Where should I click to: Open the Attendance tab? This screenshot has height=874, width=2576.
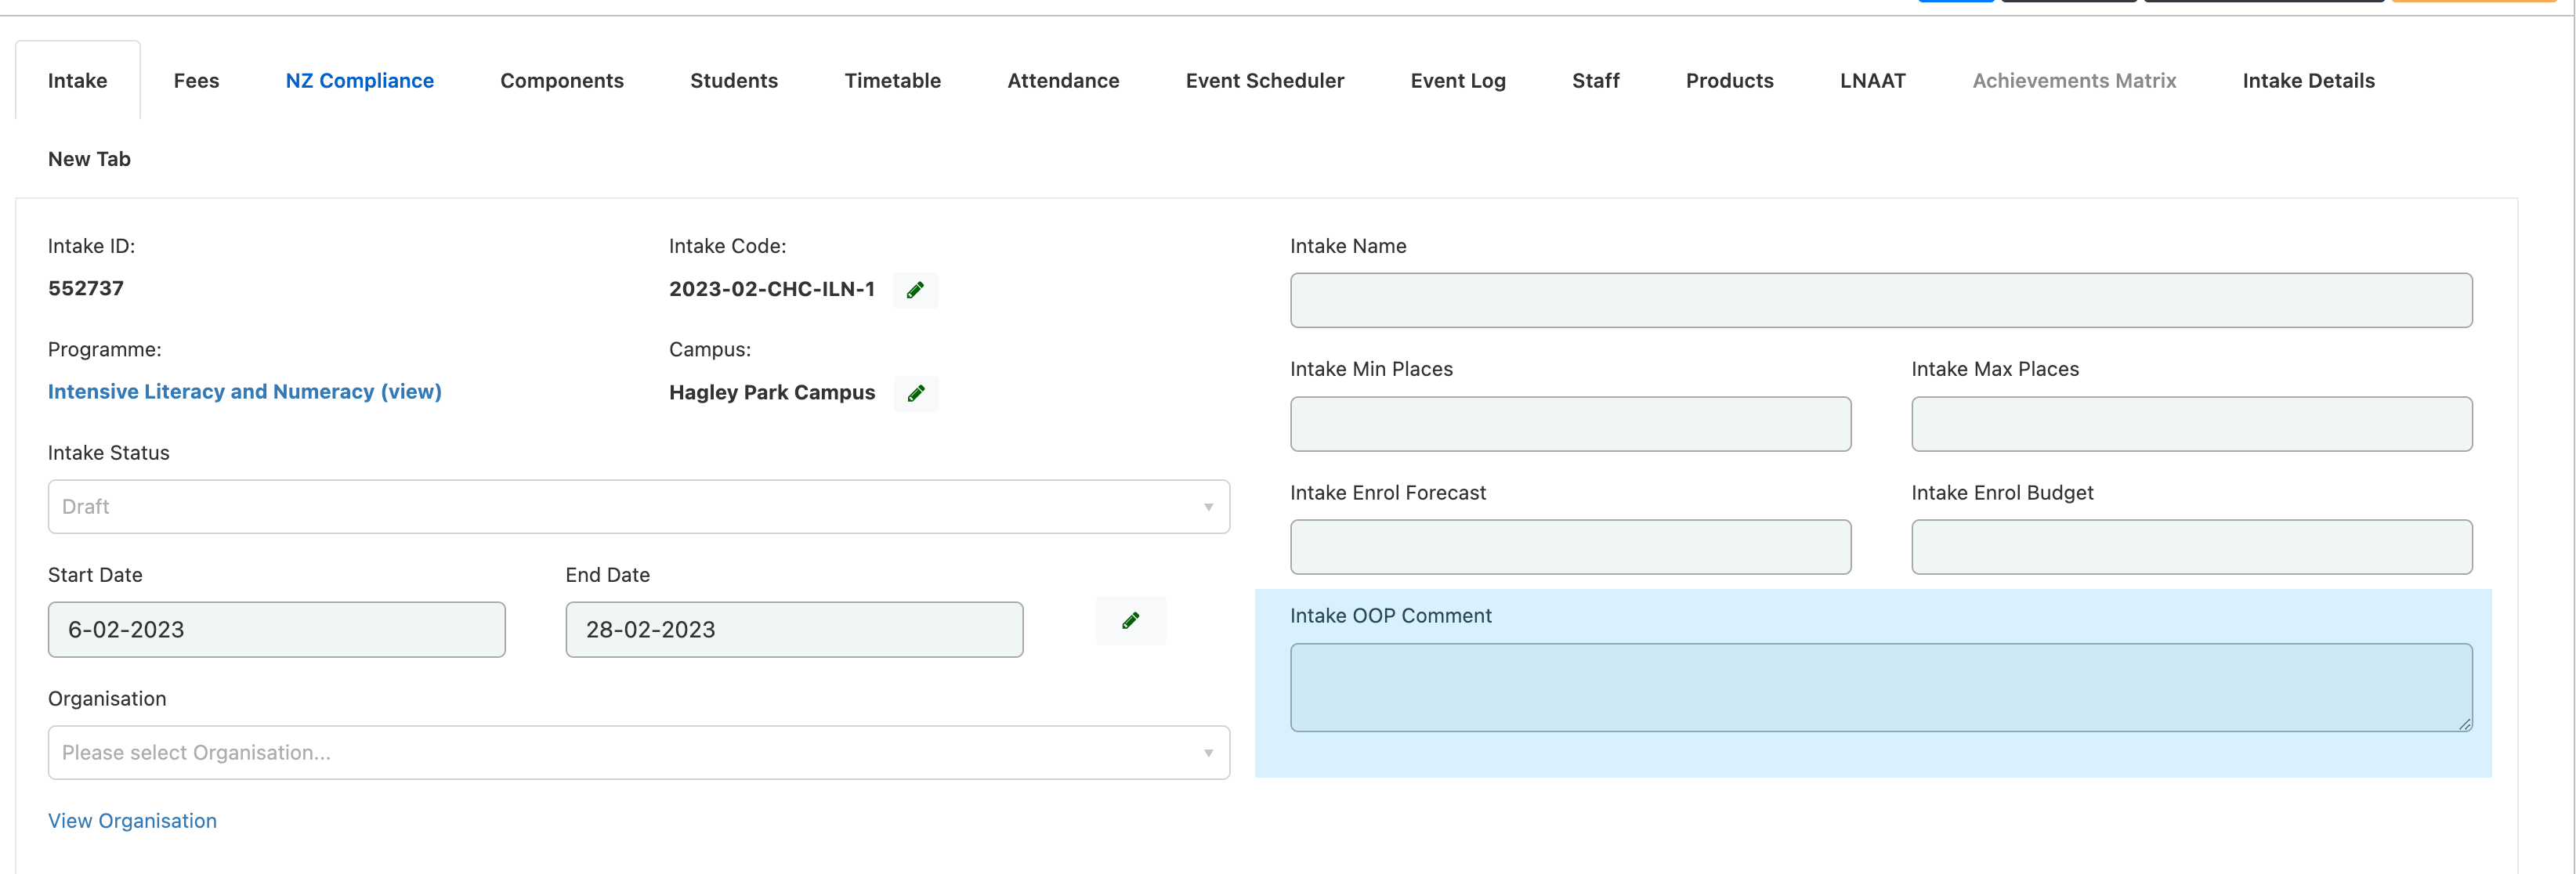[1063, 81]
